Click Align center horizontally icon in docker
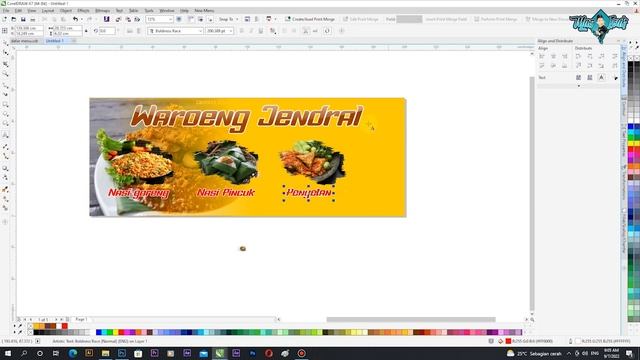Screen dimensions: 640x360 tap(553, 56)
